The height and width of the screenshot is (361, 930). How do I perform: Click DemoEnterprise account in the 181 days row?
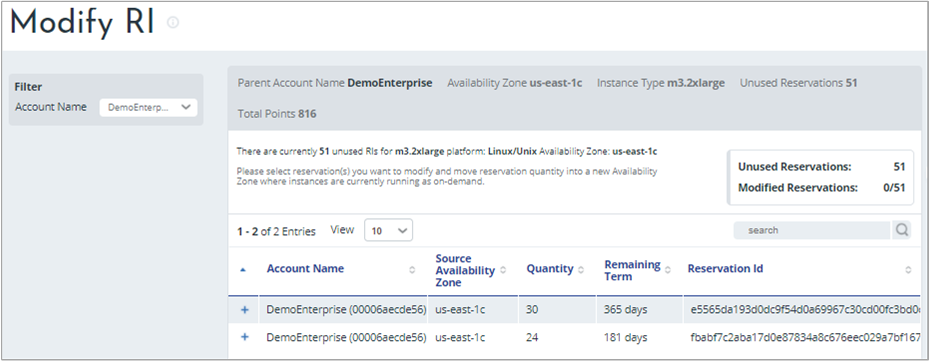346,337
